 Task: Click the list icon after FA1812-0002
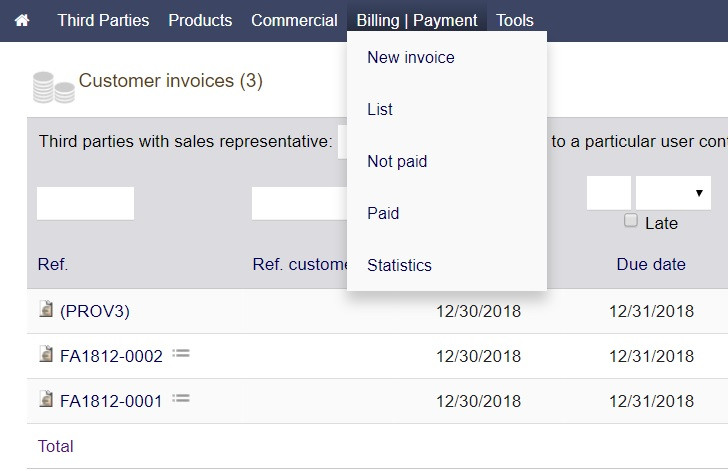point(181,353)
